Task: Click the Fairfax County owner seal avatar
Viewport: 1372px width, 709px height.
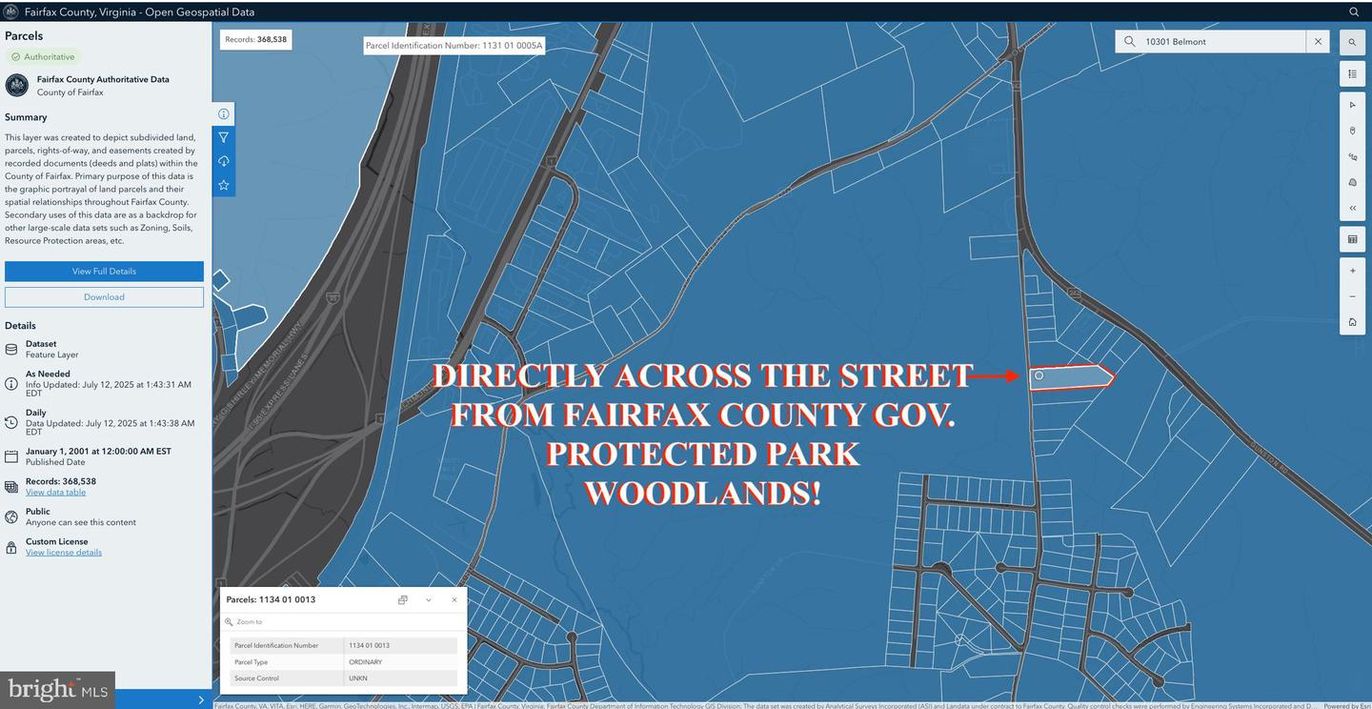Action: (x=17, y=85)
